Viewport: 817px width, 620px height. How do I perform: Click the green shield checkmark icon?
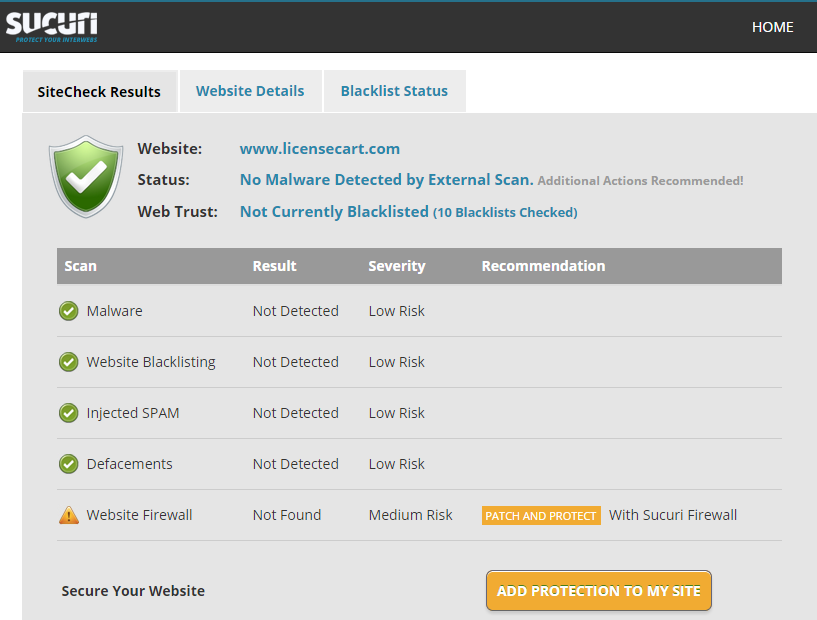[x=86, y=176]
